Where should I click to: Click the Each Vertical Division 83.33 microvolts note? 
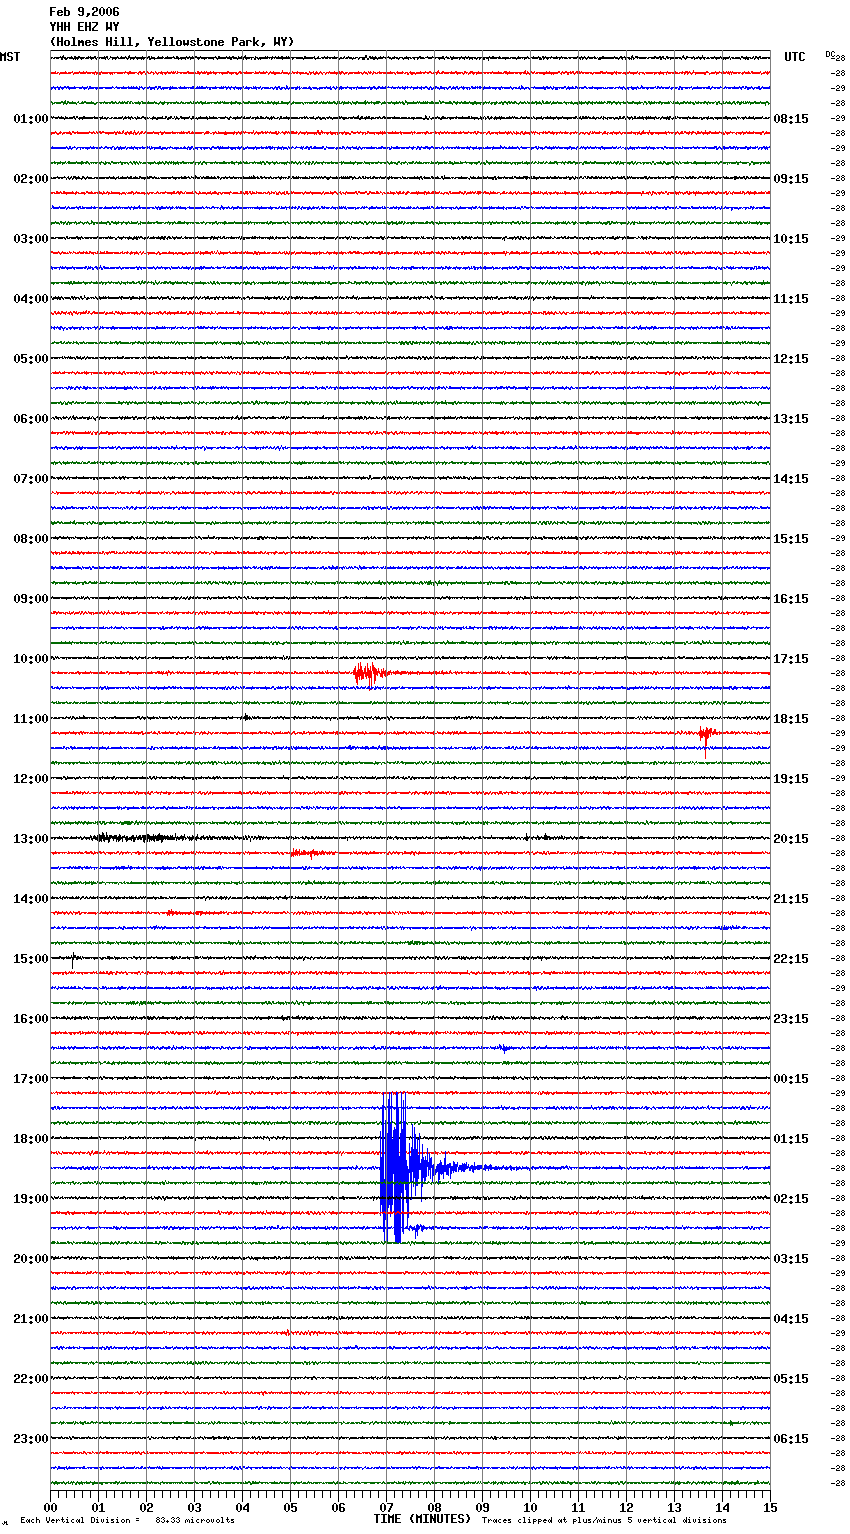[x=127, y=1521]
